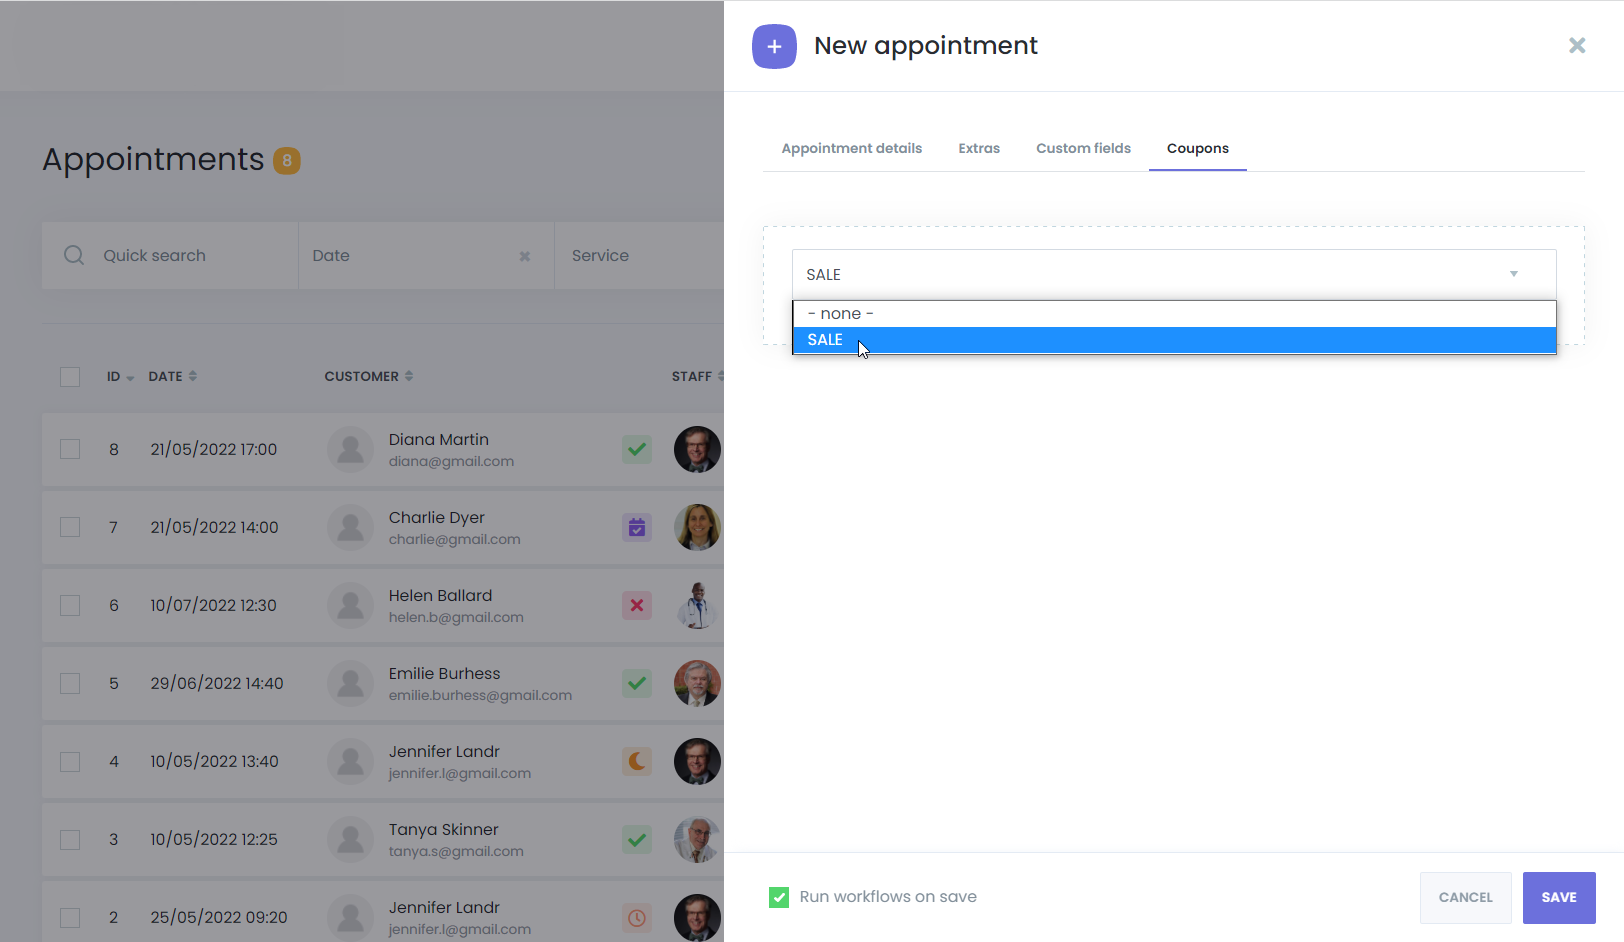
Task: Collapse the coupon dropdown using its arrow
Action: 1514,274
